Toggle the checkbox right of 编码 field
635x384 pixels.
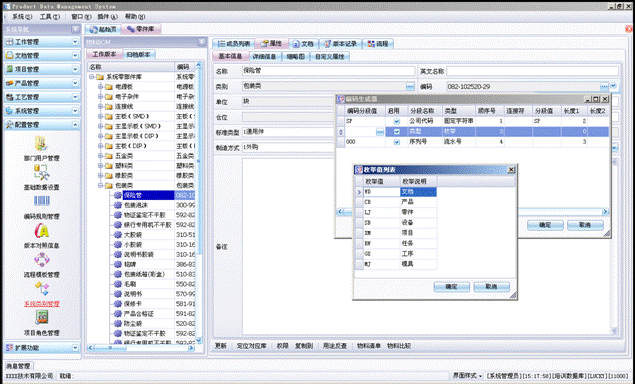coord(613,86)
